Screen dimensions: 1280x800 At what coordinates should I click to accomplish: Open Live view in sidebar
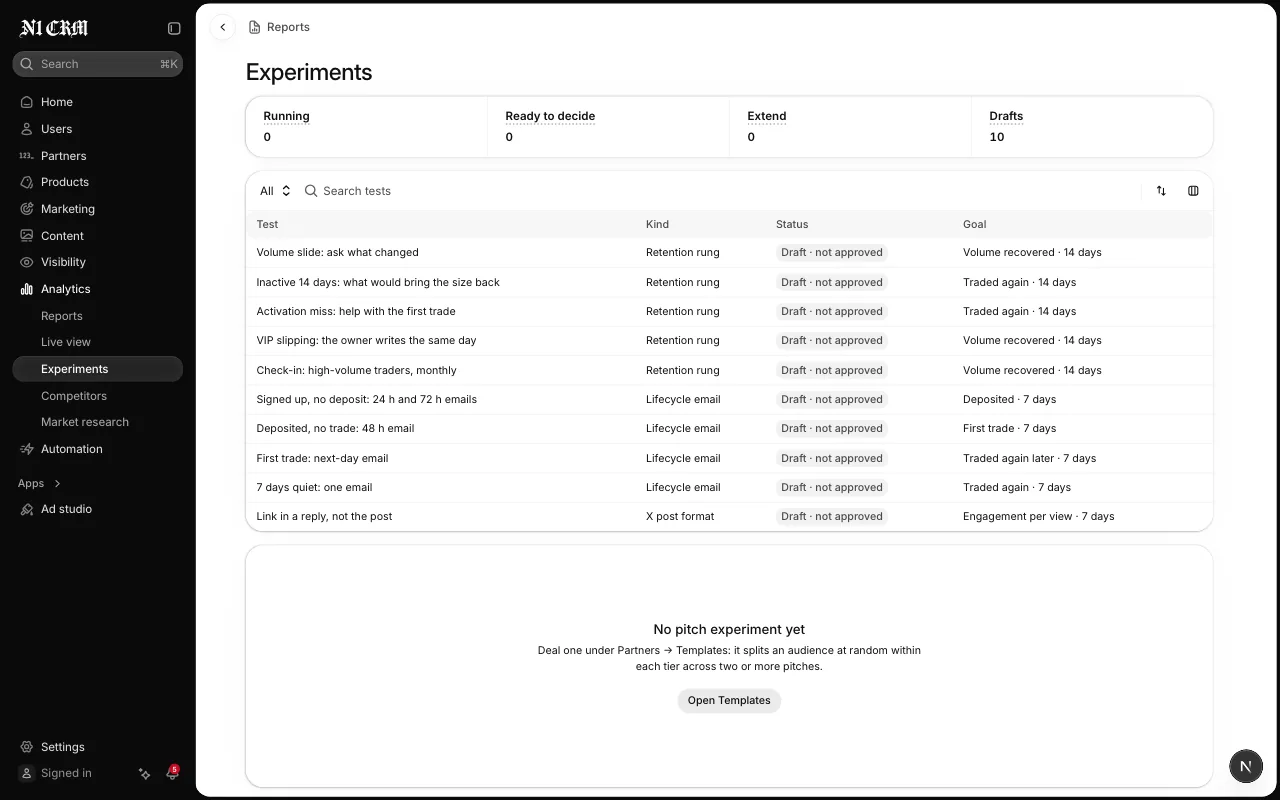click(x=66, y=342)
